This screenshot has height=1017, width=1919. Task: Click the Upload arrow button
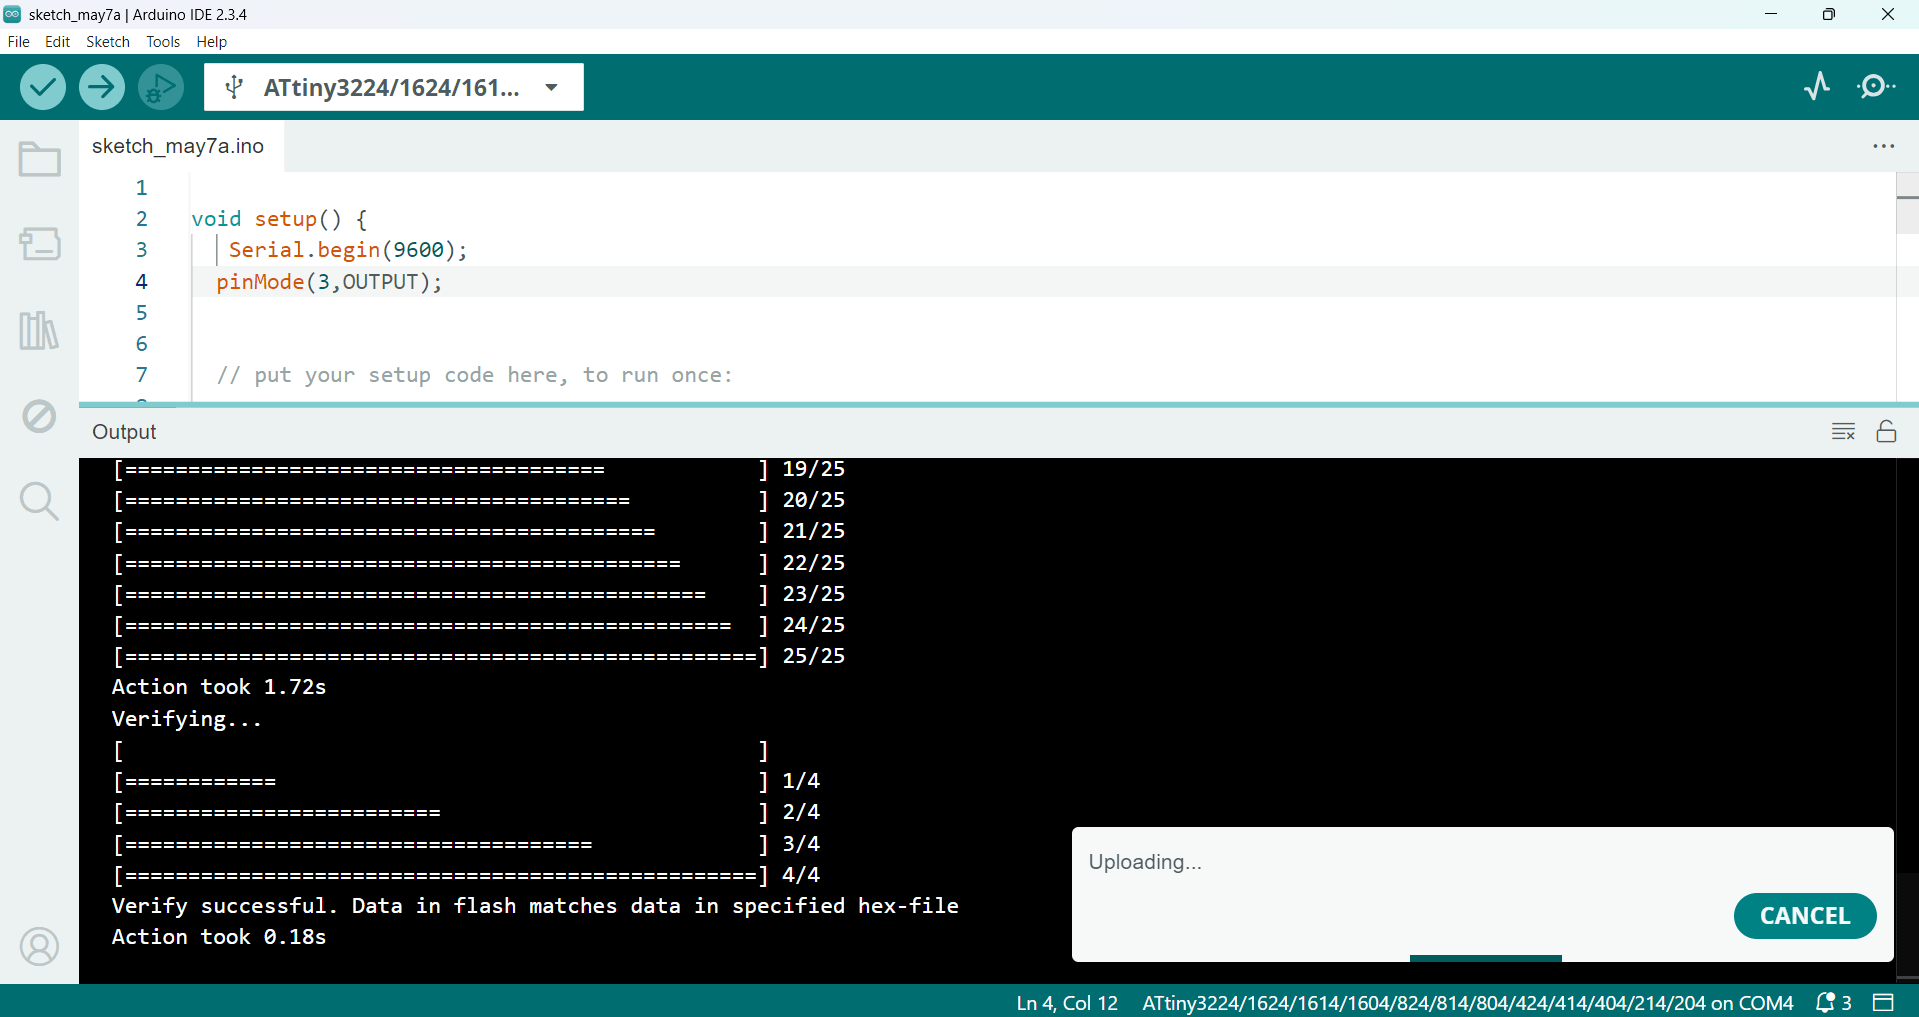coord(102,87)
